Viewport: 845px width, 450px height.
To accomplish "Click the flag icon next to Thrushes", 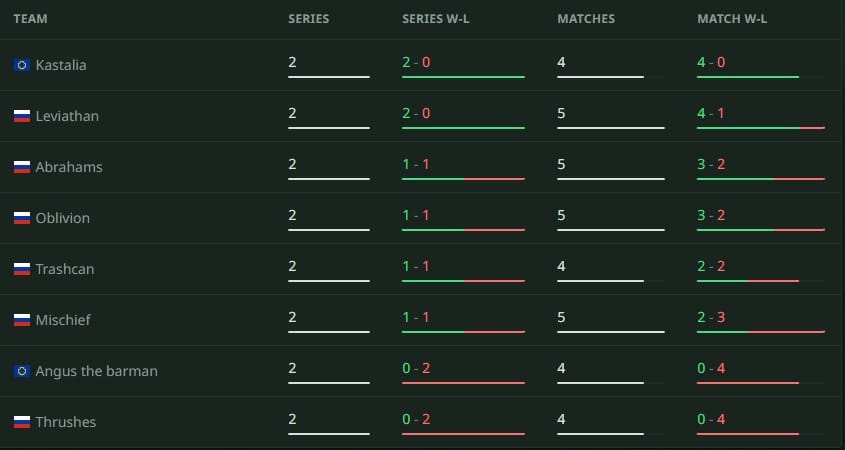I will point(22,422).
